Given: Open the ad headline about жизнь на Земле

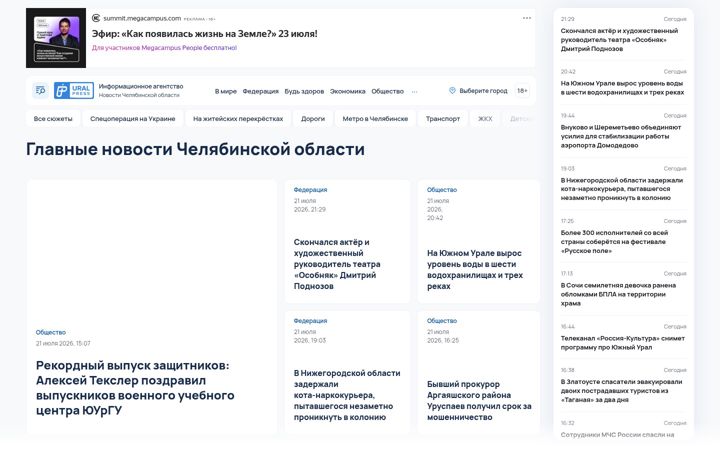Looking at the screenshot, I should click(204, 34).
